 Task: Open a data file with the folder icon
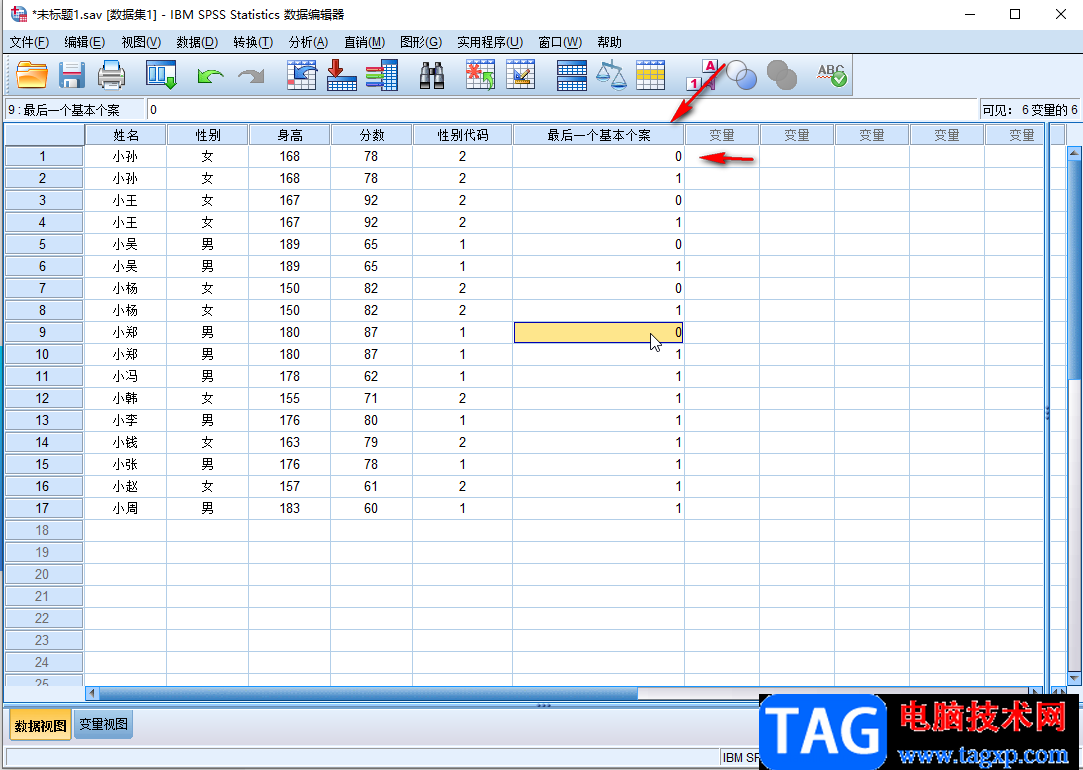pos(32,75)
